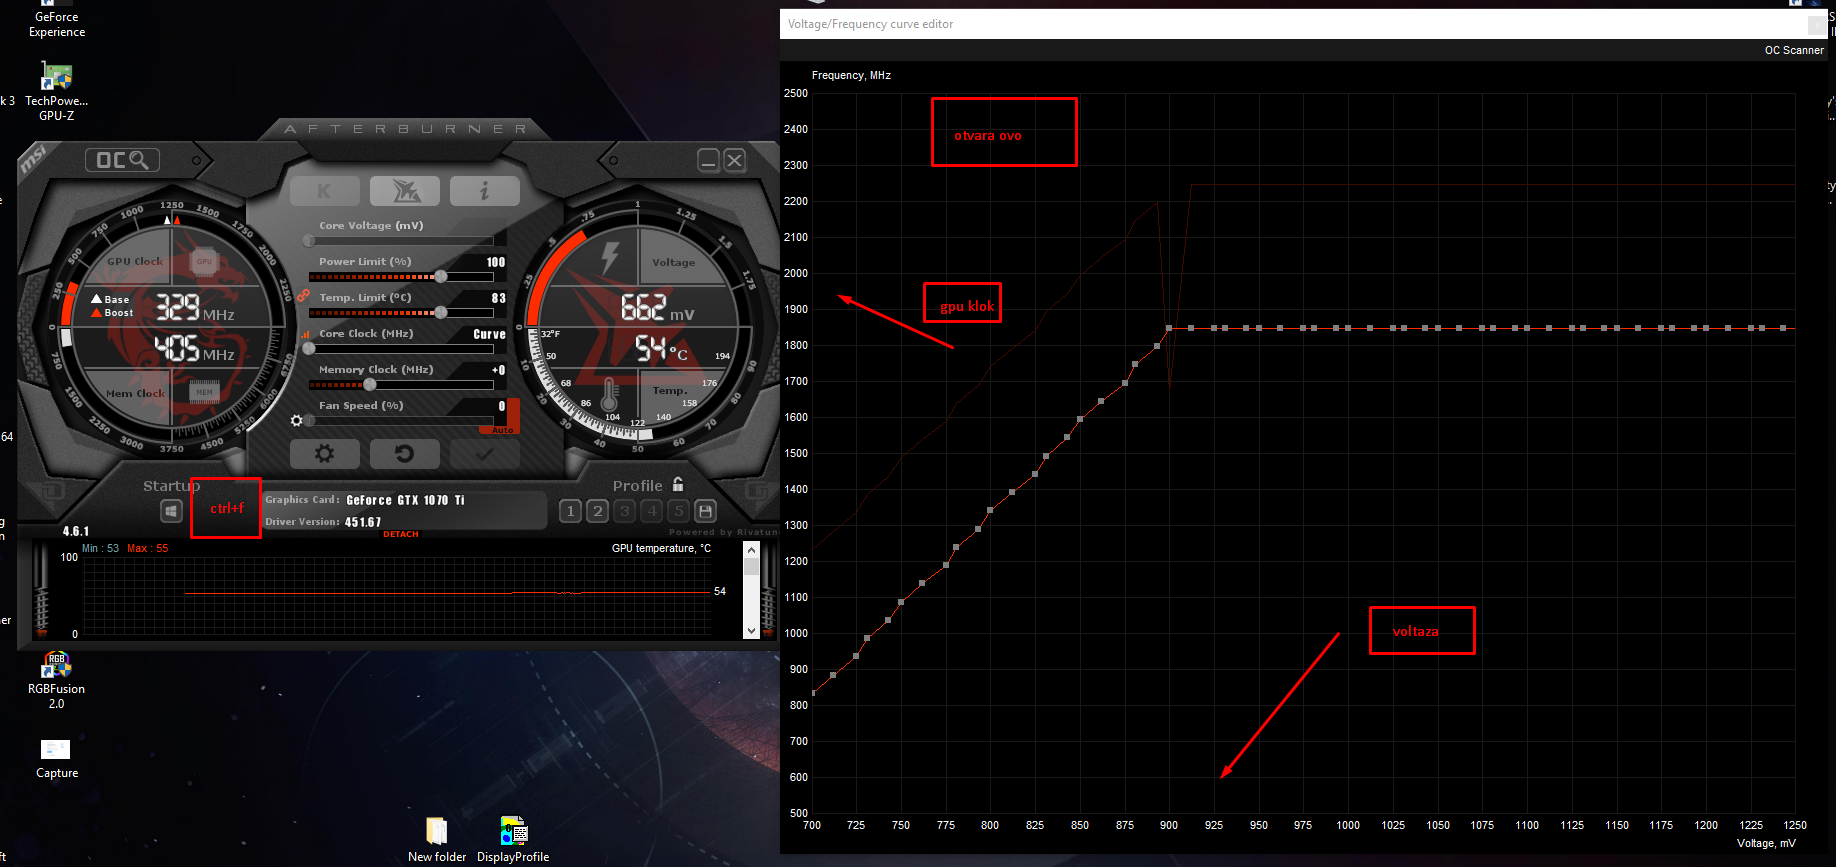This screenshot has height=867, width=1836.
Task: Click the Power Limit slider handle
Action: point(441,277)
